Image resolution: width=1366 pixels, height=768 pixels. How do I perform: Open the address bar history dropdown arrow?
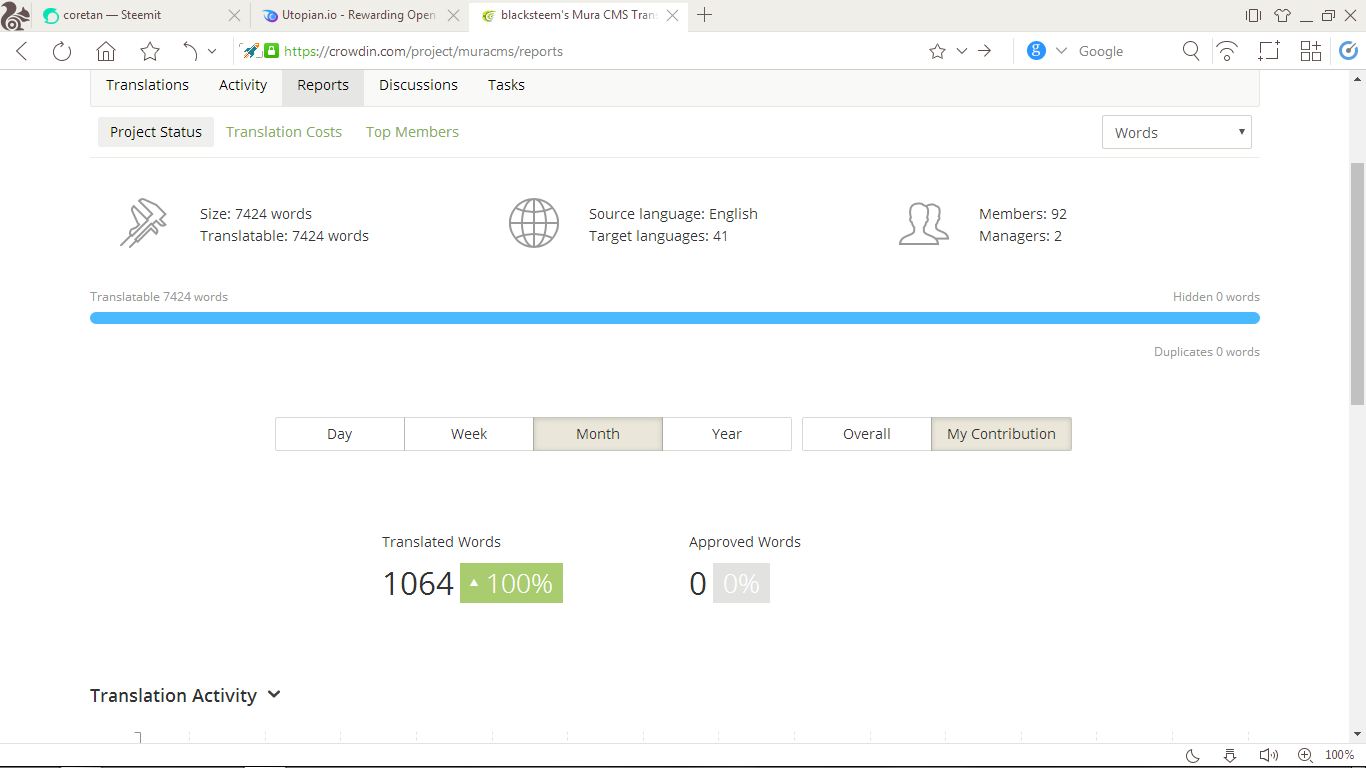[962, 51]
